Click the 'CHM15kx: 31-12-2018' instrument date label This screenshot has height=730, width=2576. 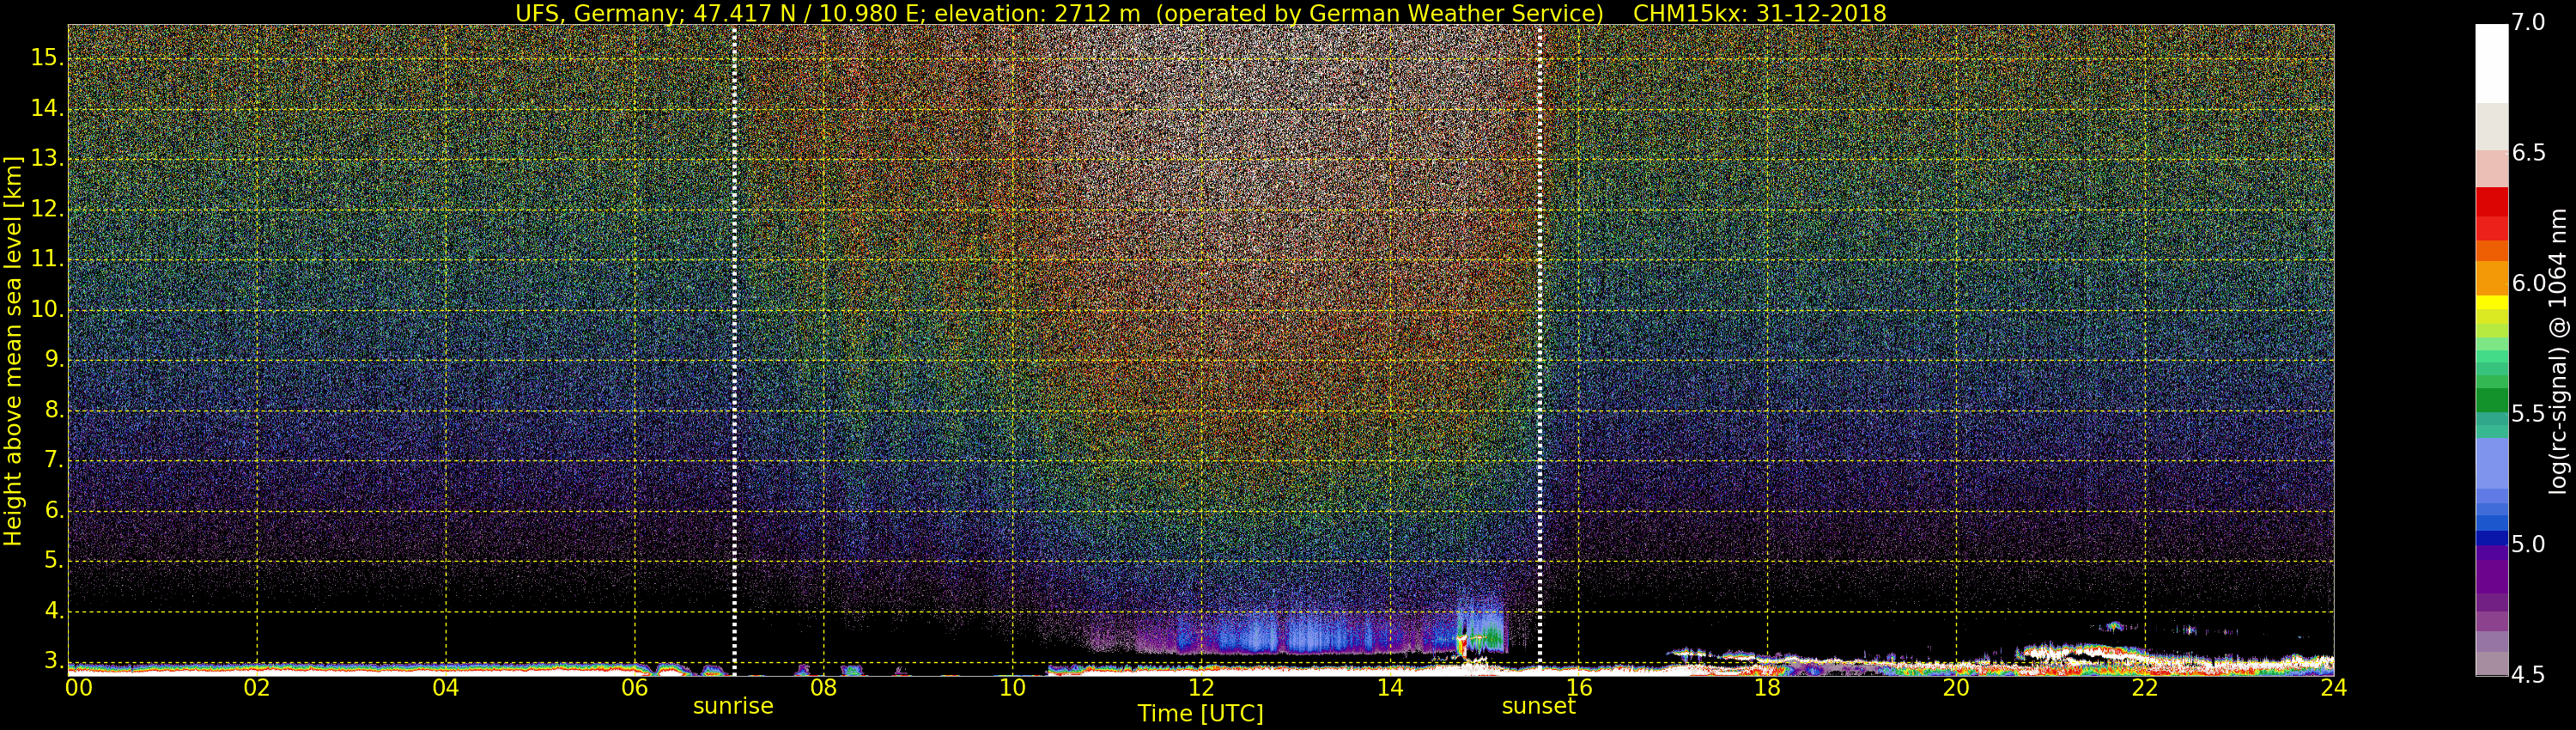pyautogui.click(x=1759, y=13)
